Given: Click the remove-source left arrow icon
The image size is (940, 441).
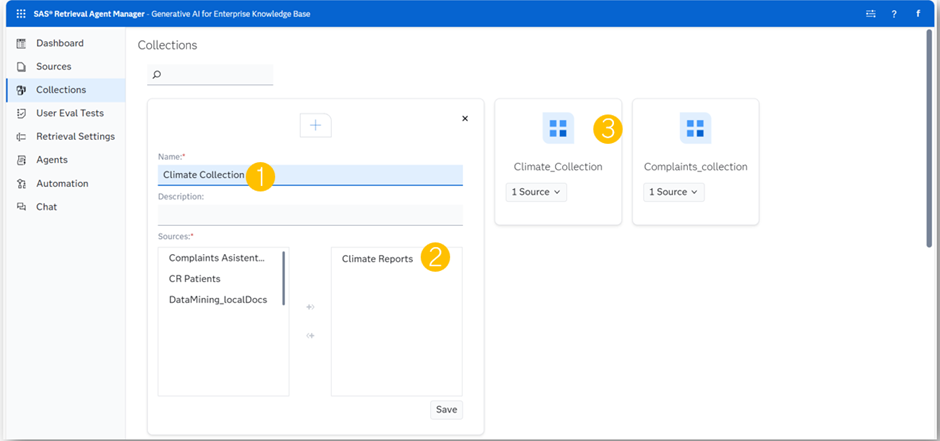Looking at the screenshot, I should 310,336.
